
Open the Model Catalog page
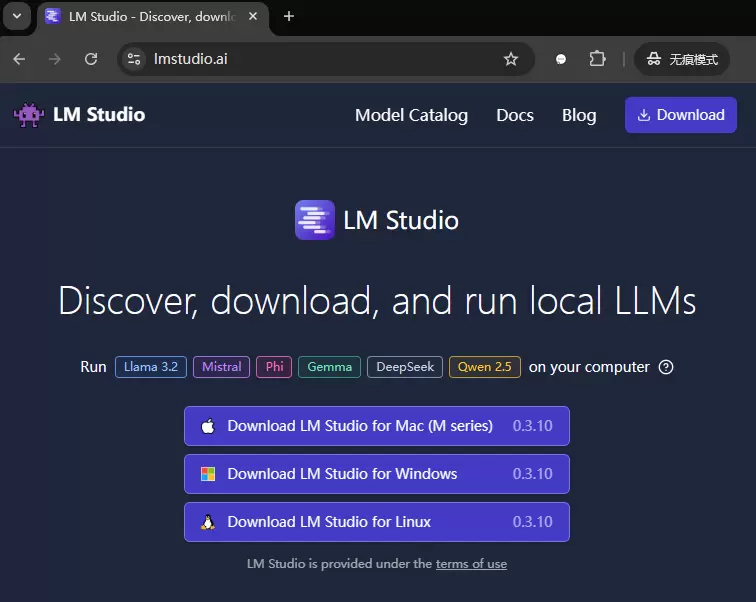[x=411, y=115]
